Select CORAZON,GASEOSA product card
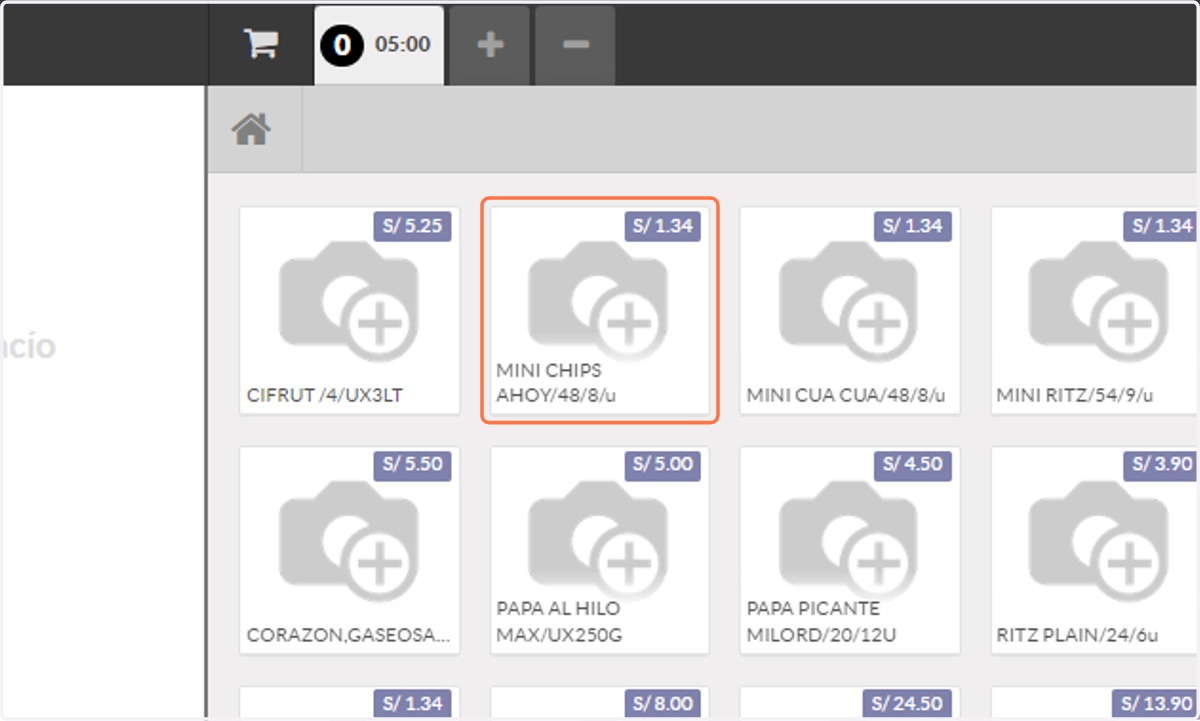 (x=350, y=550)
